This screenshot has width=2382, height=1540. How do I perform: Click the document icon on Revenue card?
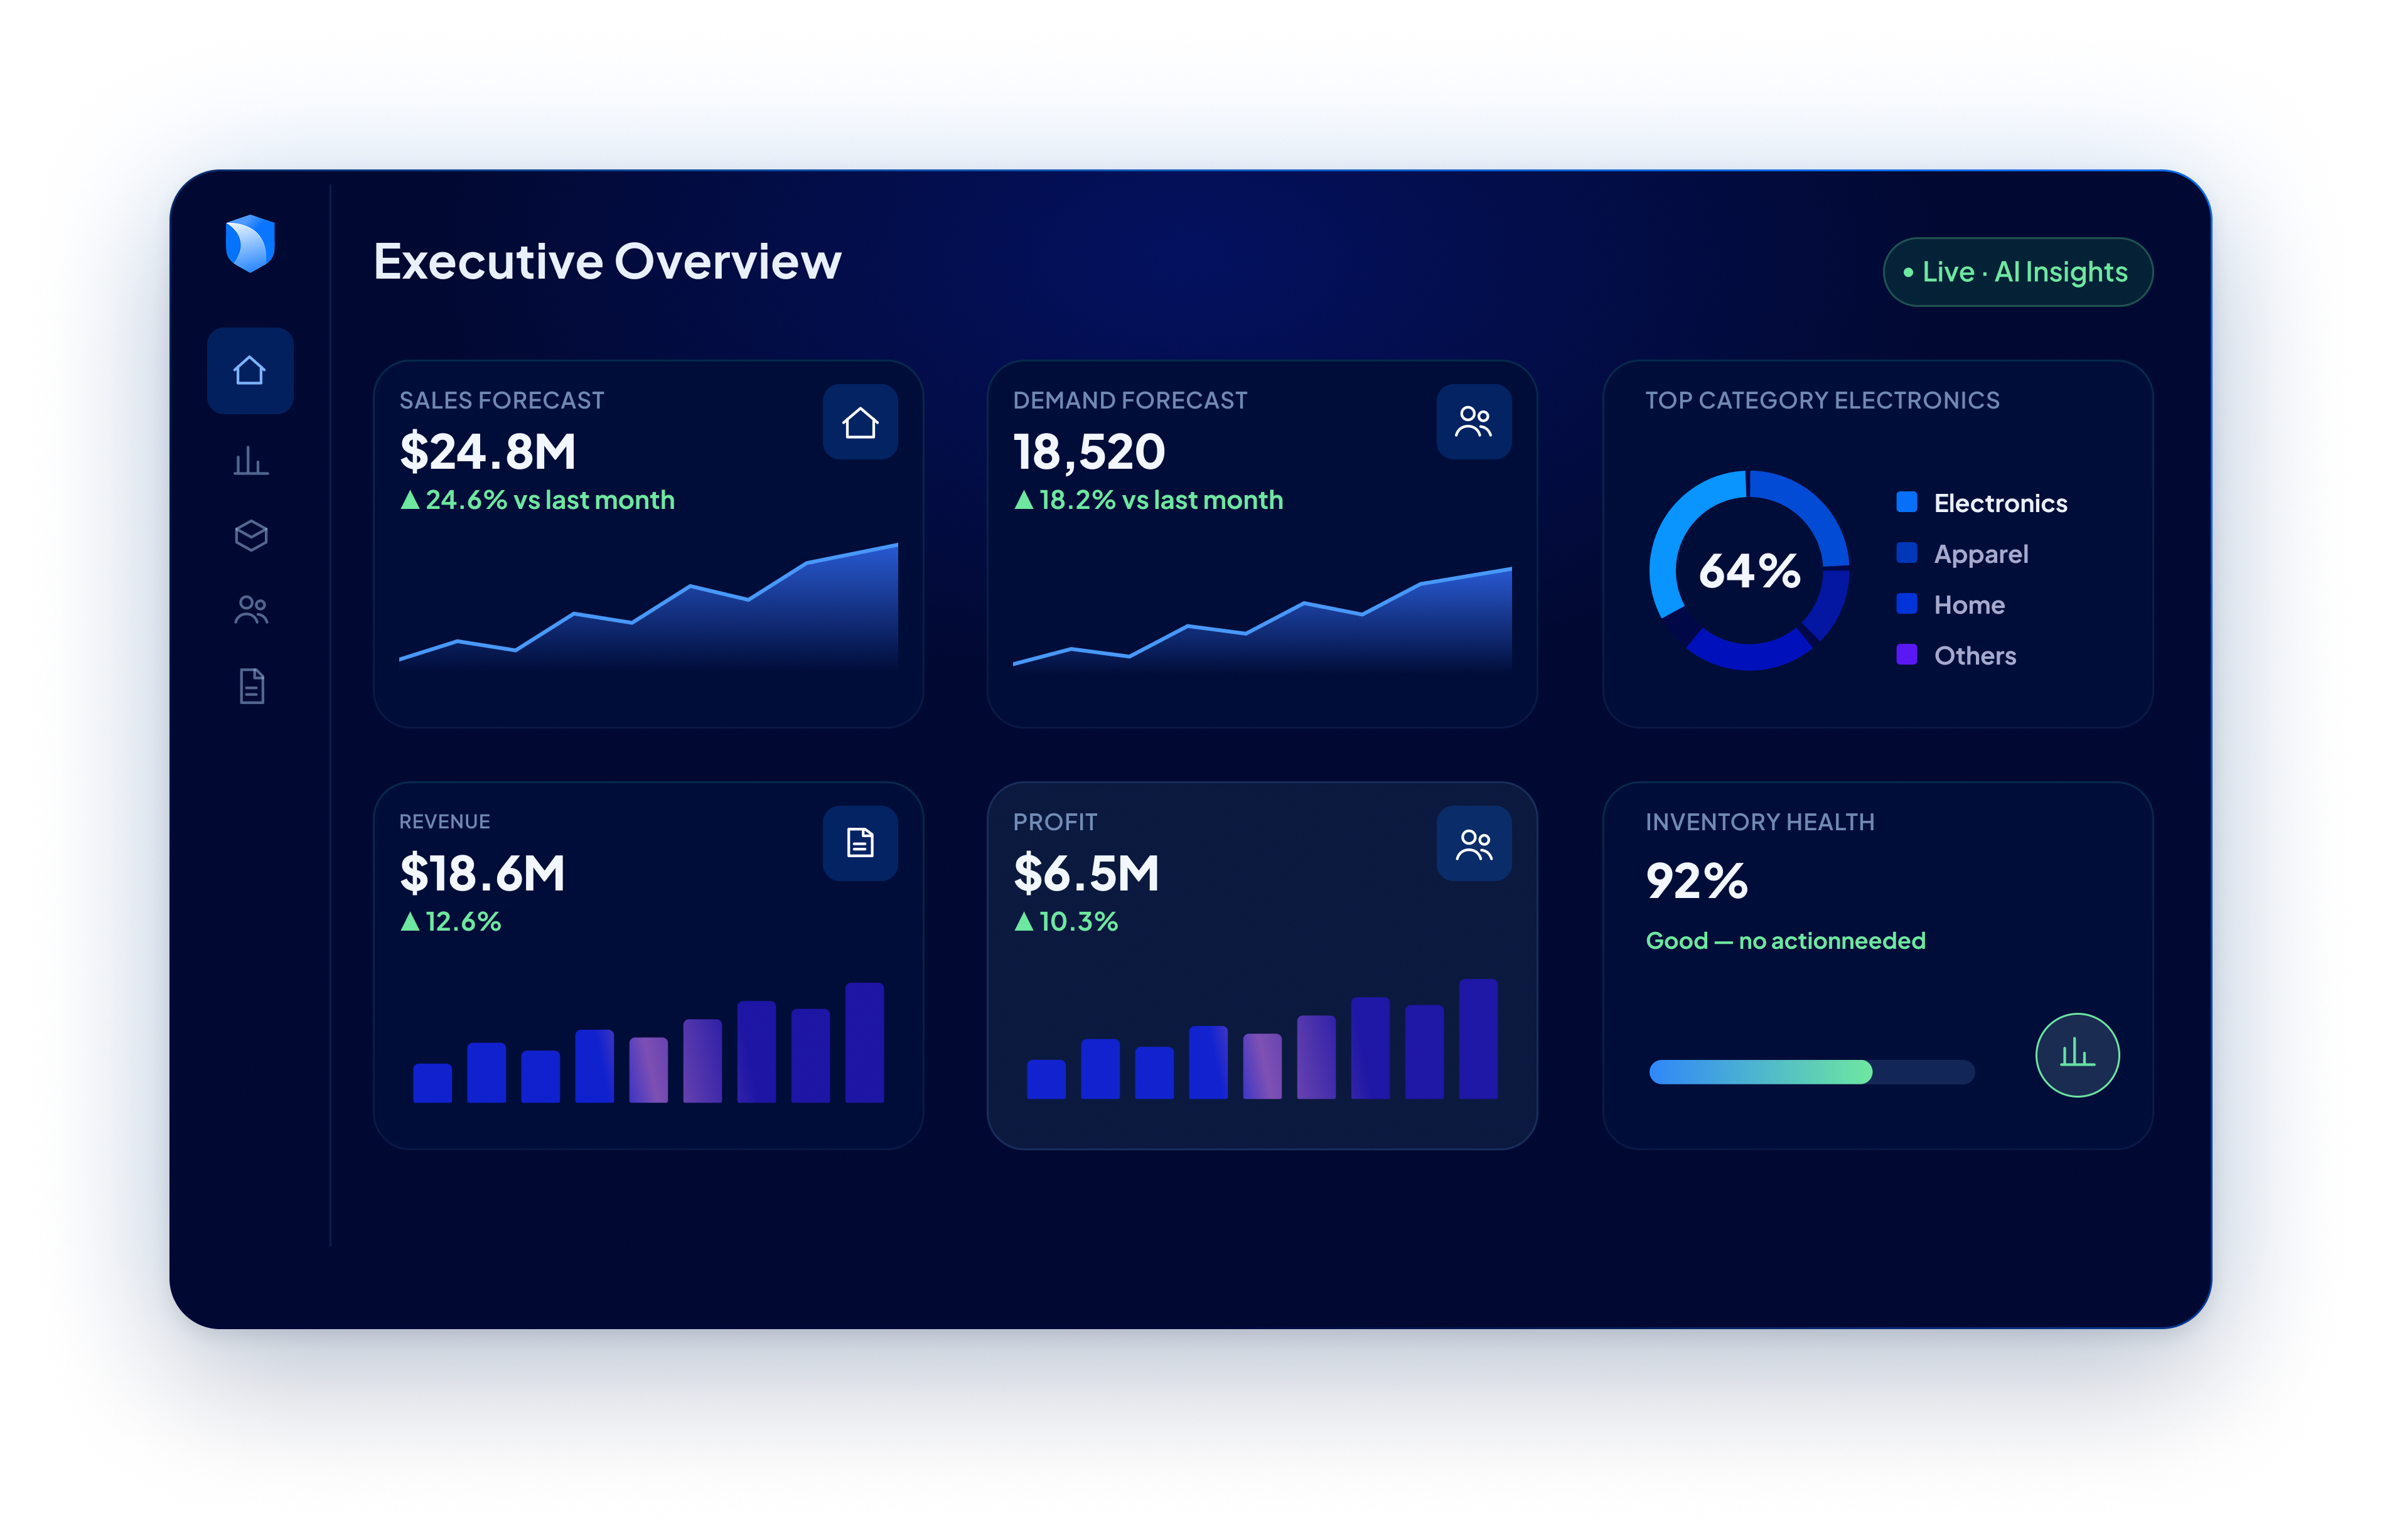pyautogui.click(x=860, y=843)
